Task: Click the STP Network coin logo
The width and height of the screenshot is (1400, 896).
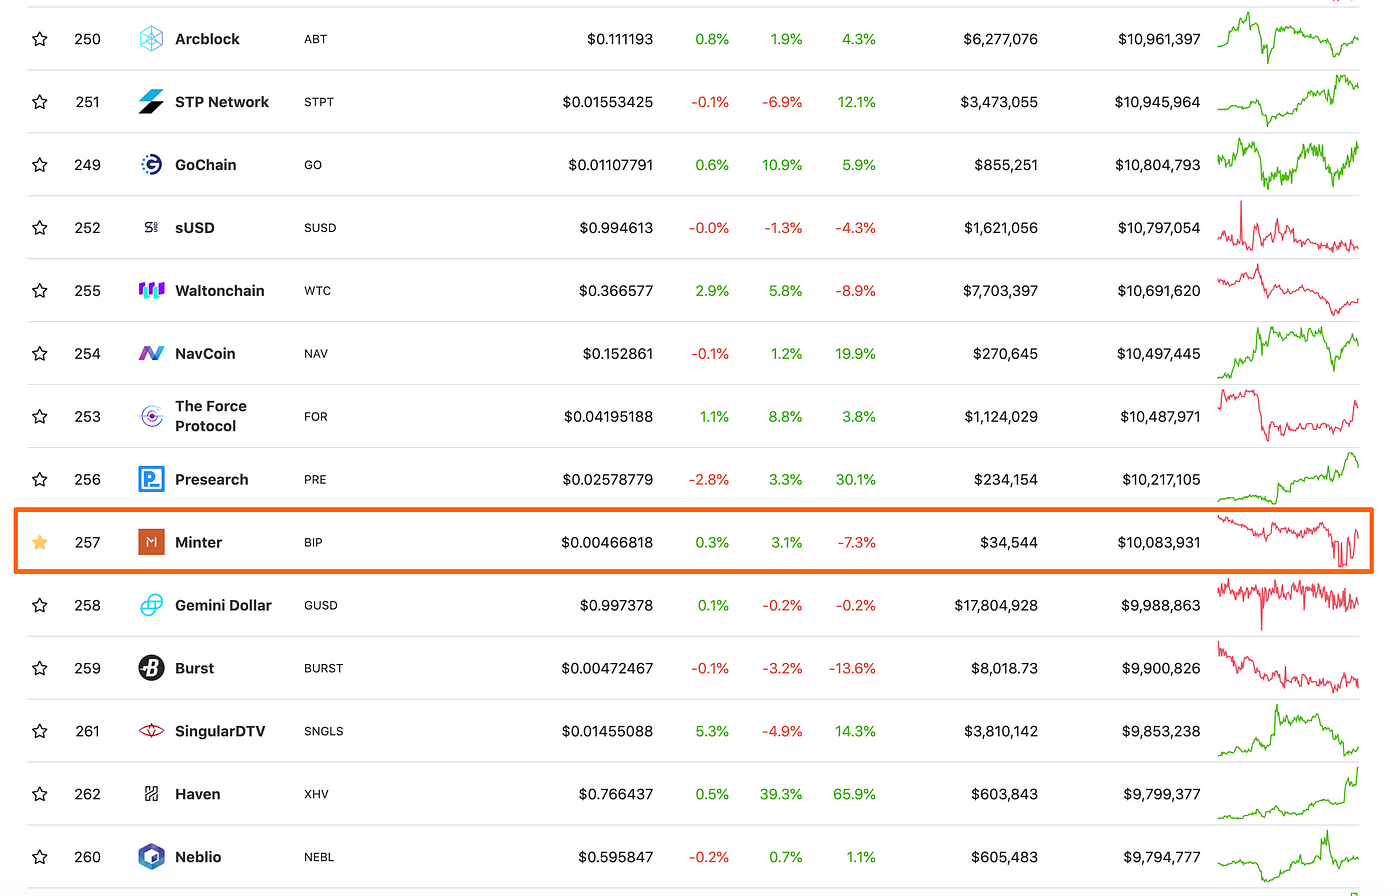Action: 151,102
